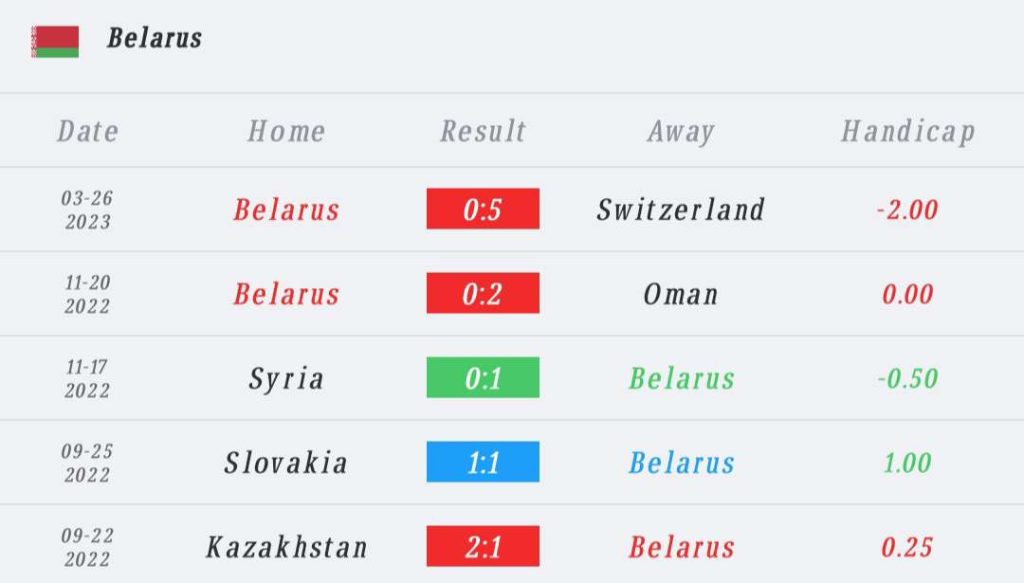1024x583 pixels.
Task: Select the Handicap column header
Action: click(908, 132)
